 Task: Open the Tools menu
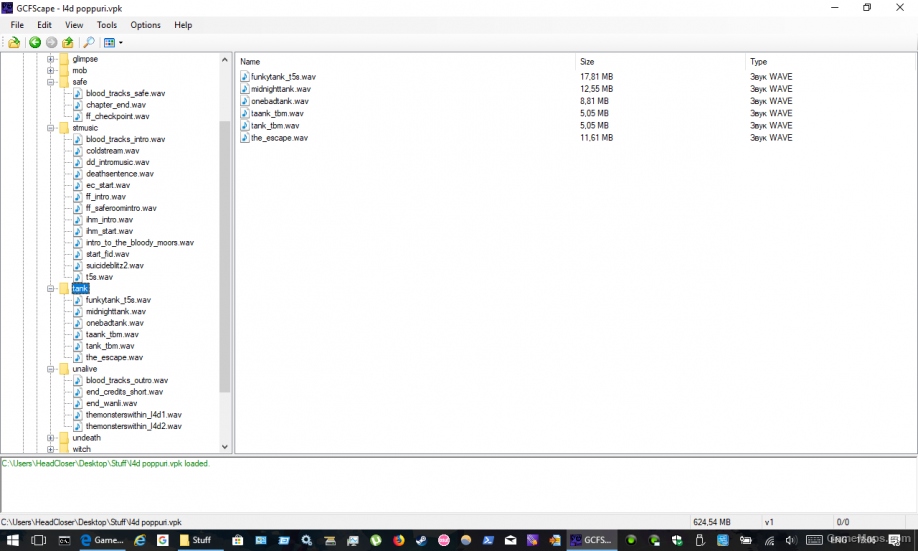[x=107, y=25]
